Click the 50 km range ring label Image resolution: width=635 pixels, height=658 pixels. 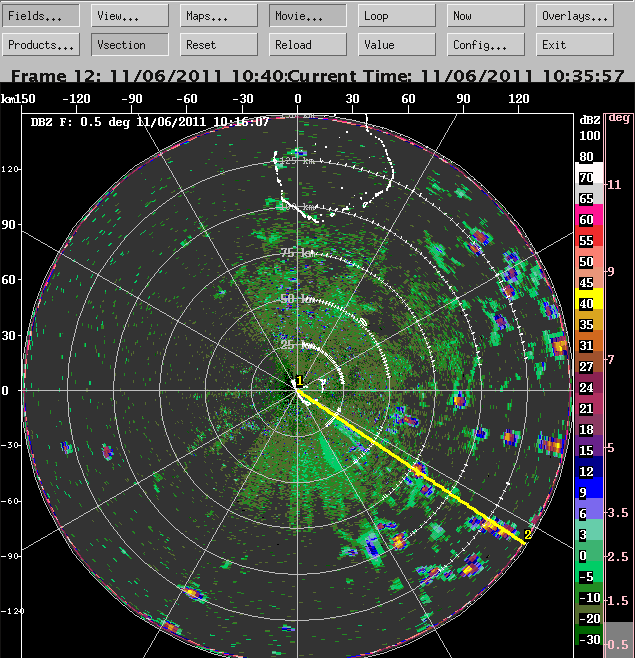pos(298,299)
